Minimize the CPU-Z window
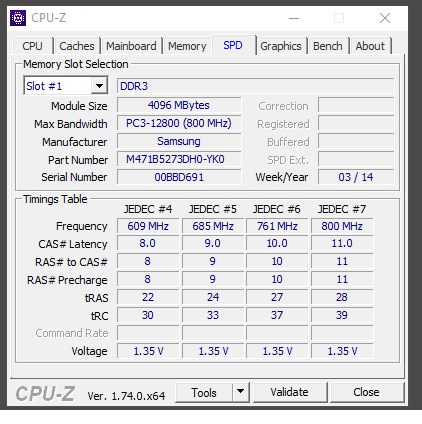422x424 pixels. click(294, 18)
